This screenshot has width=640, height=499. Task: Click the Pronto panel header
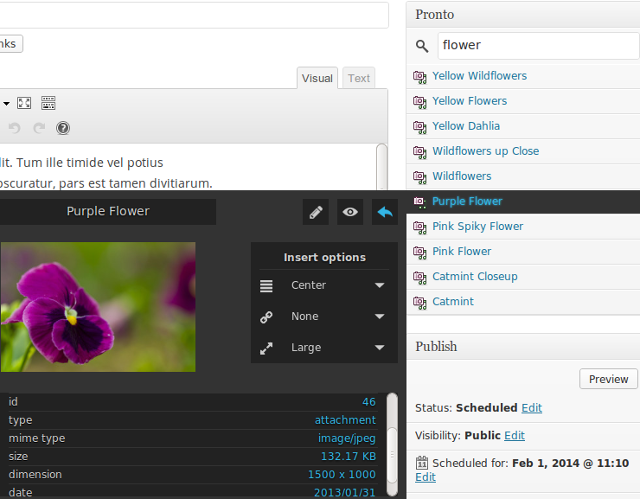[523, 15]
